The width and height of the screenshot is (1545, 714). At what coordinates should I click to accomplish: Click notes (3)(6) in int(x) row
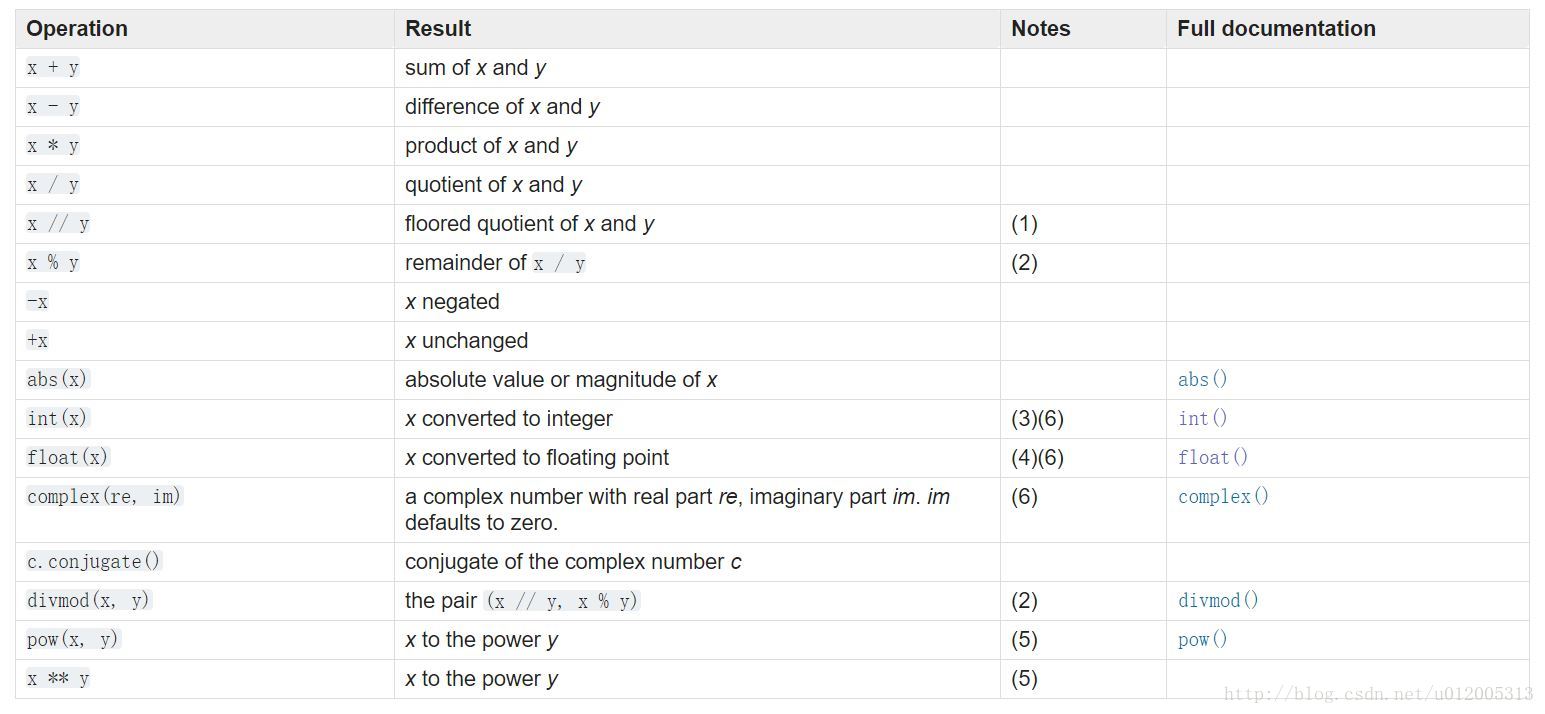[1037, 419]
